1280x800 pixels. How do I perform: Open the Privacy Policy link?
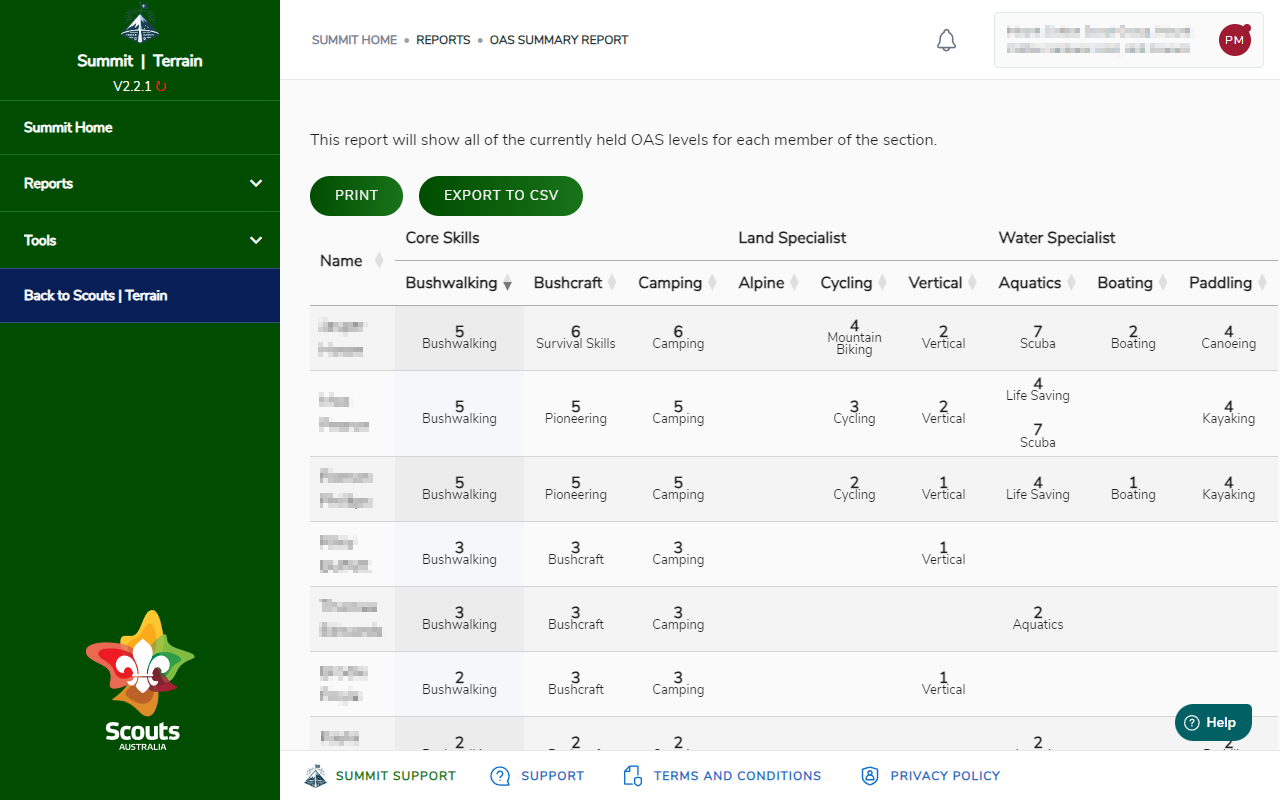point(944,775)
